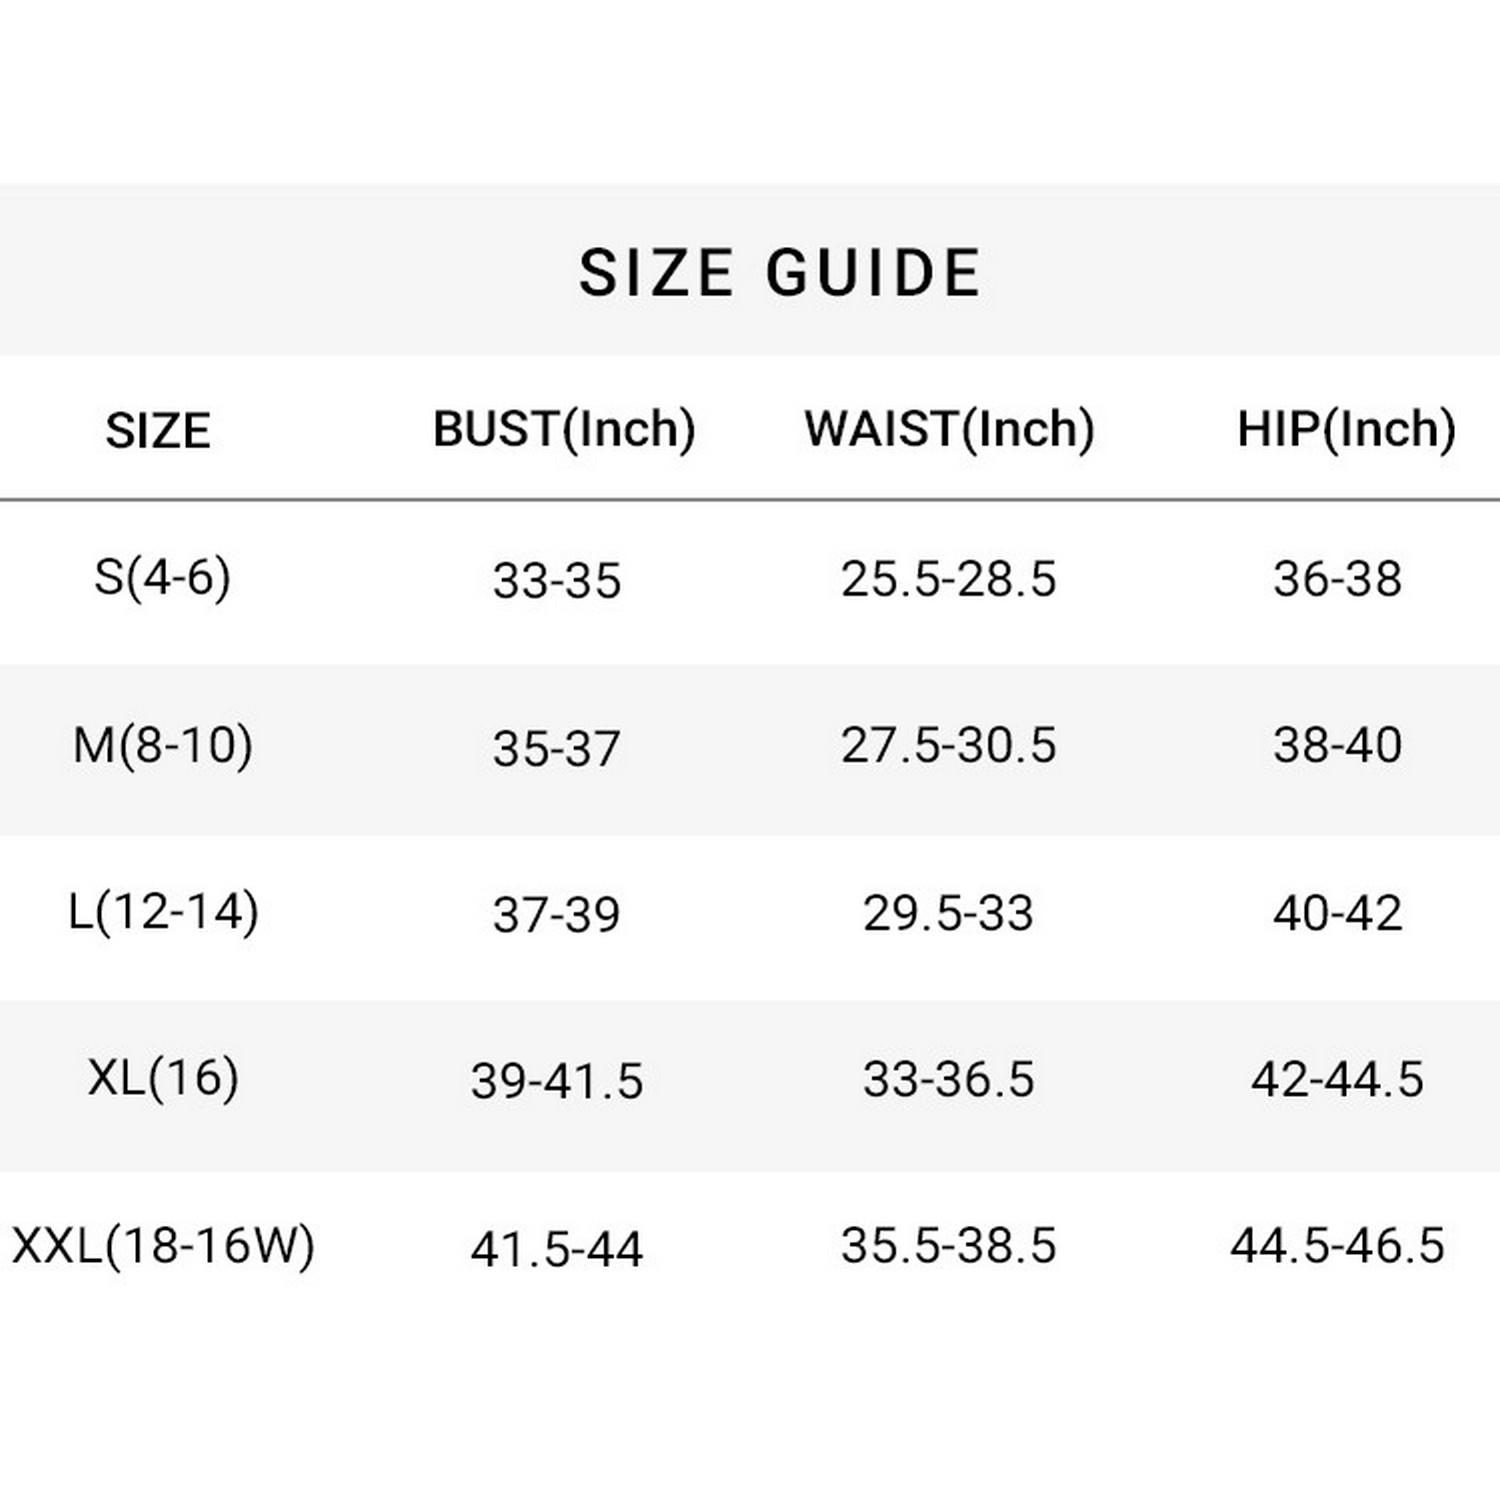
Task: Select the M(8-10) size row label
Action: [x=162, y=745]
